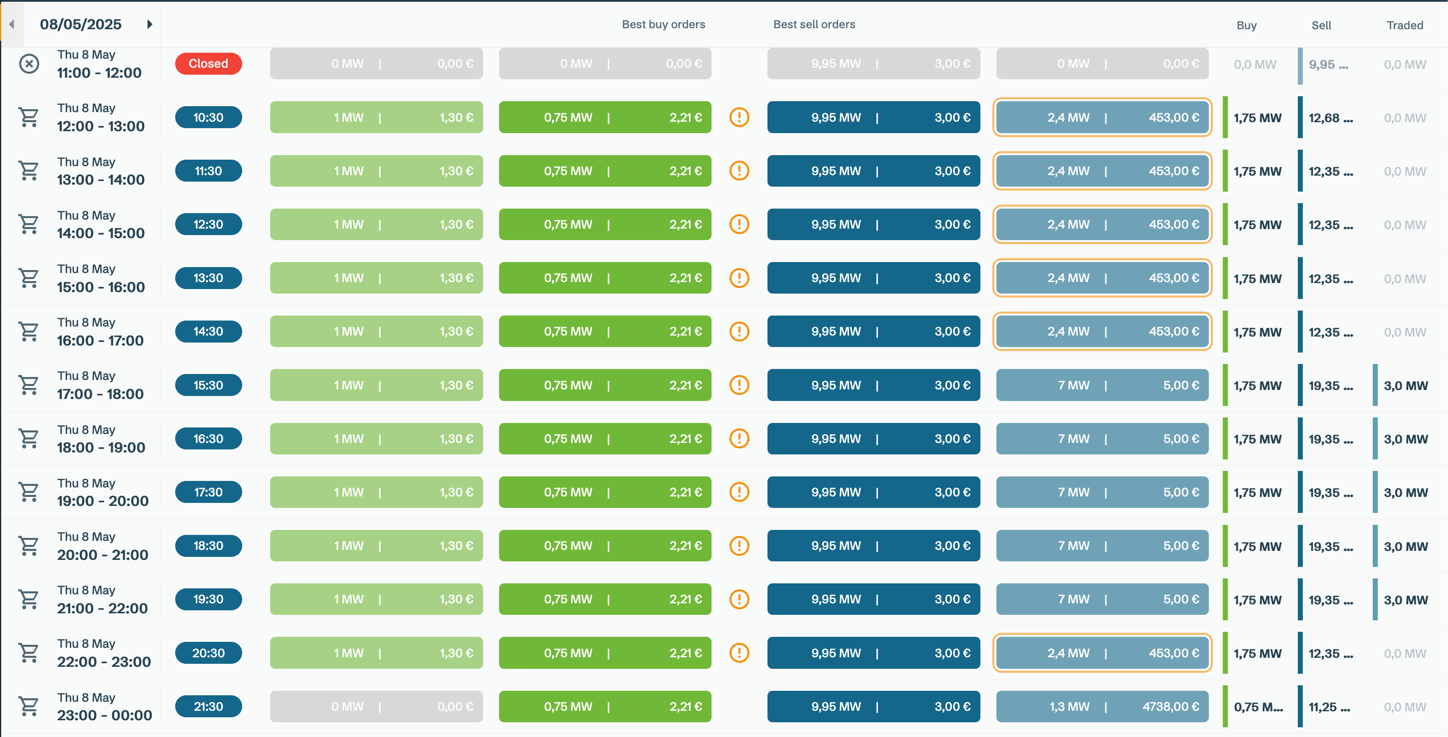Click the Sell column header
The image size is (1448, 737).
tap(1321, 25)
